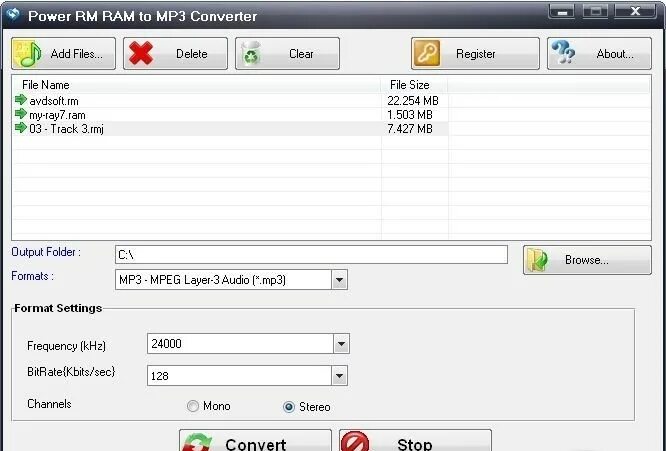This screenshot has width=666, height=451.
Task: Select the Stereo channel option
Action: 288,407
